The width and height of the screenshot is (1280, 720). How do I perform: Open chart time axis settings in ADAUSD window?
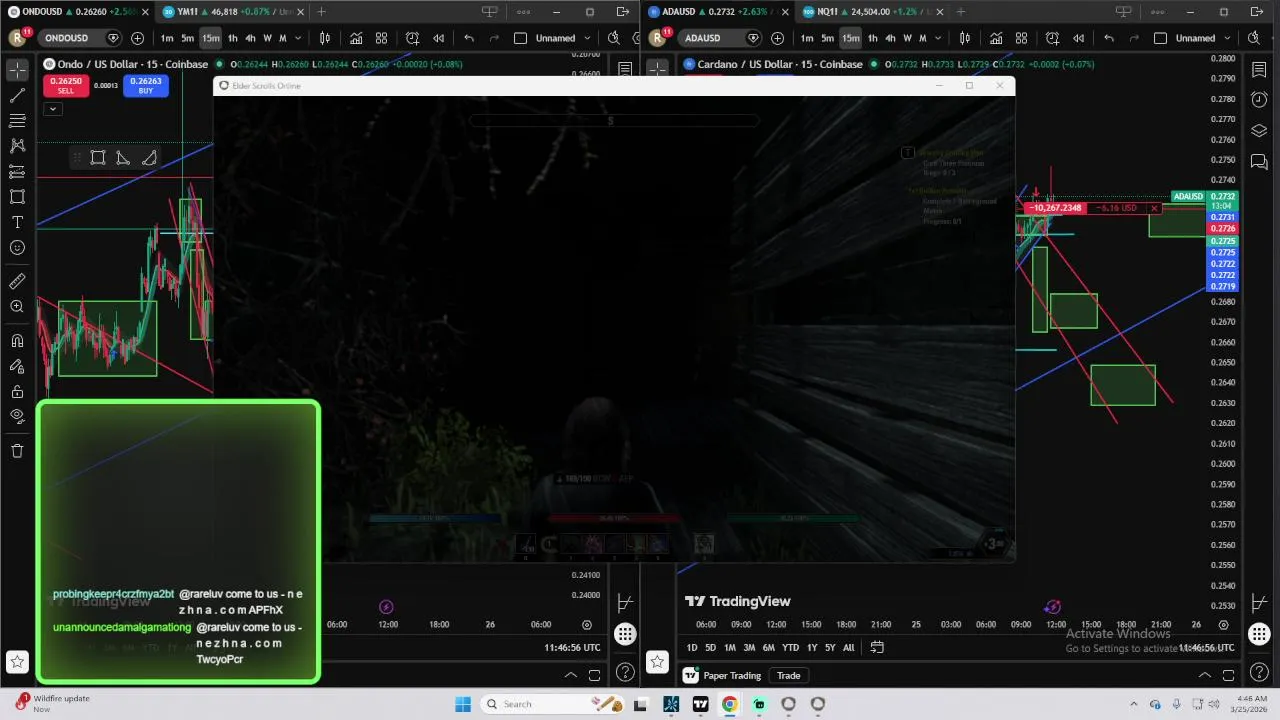(x=1223, y=625)
